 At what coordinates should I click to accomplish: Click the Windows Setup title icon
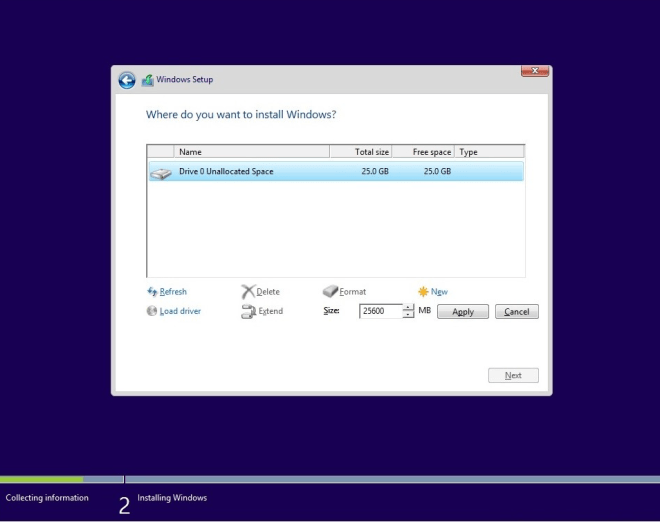(x=147, y=80)
